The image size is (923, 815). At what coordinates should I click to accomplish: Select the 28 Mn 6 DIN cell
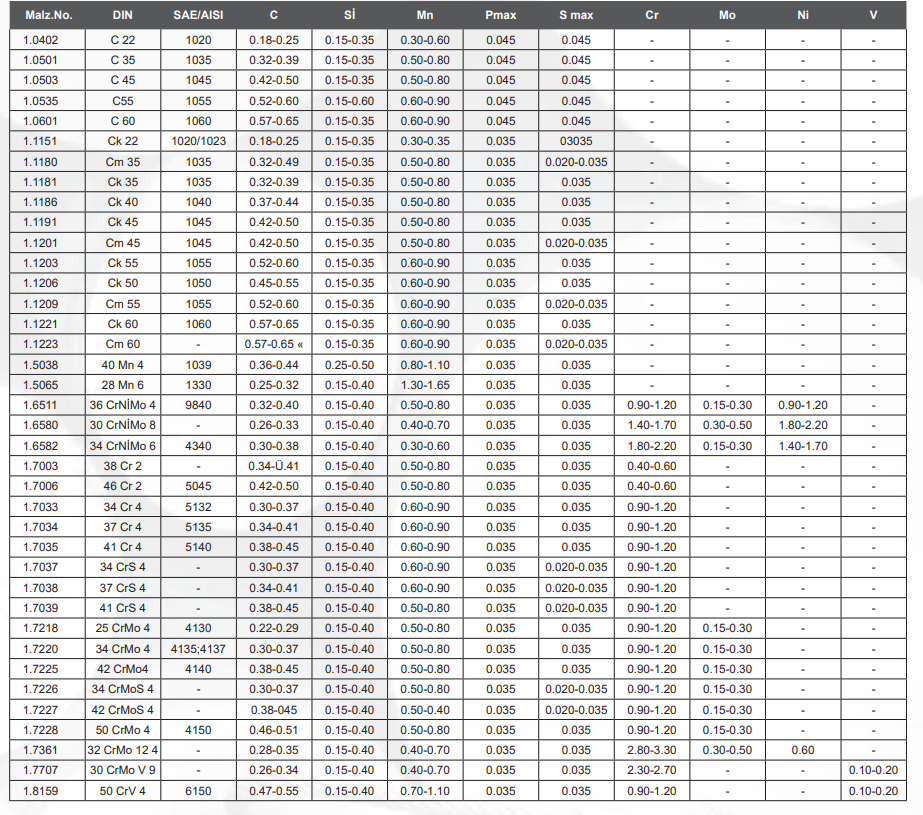click(x=122, y=385)
